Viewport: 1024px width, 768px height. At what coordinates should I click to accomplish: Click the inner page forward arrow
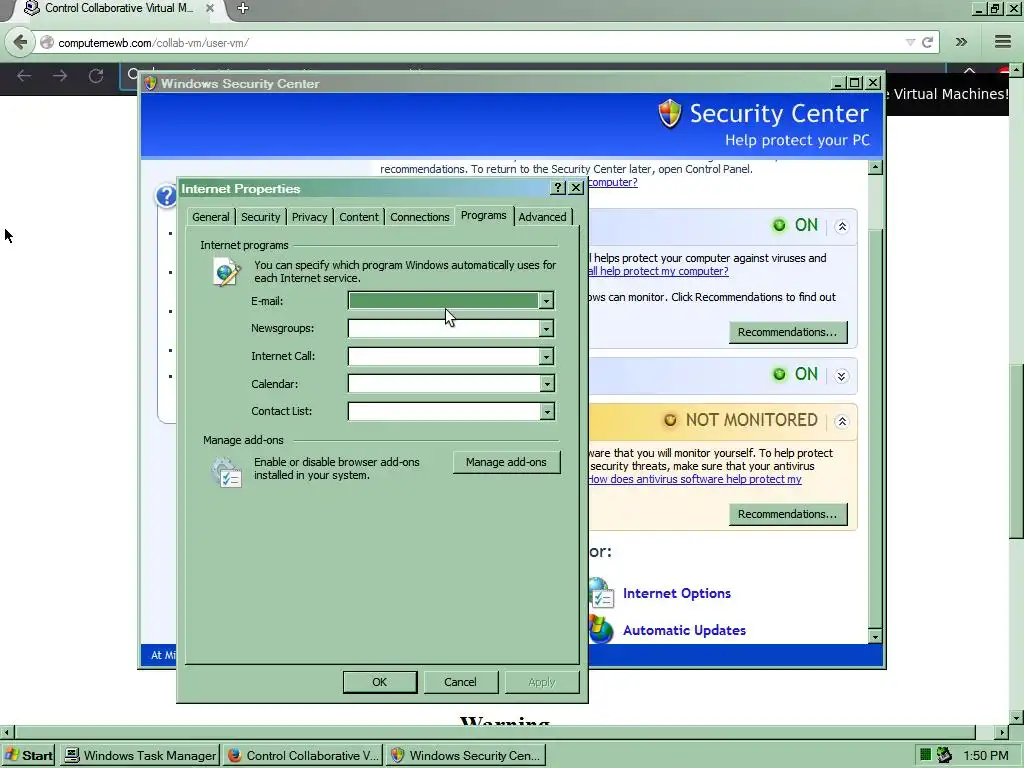[x=60, y=76]
